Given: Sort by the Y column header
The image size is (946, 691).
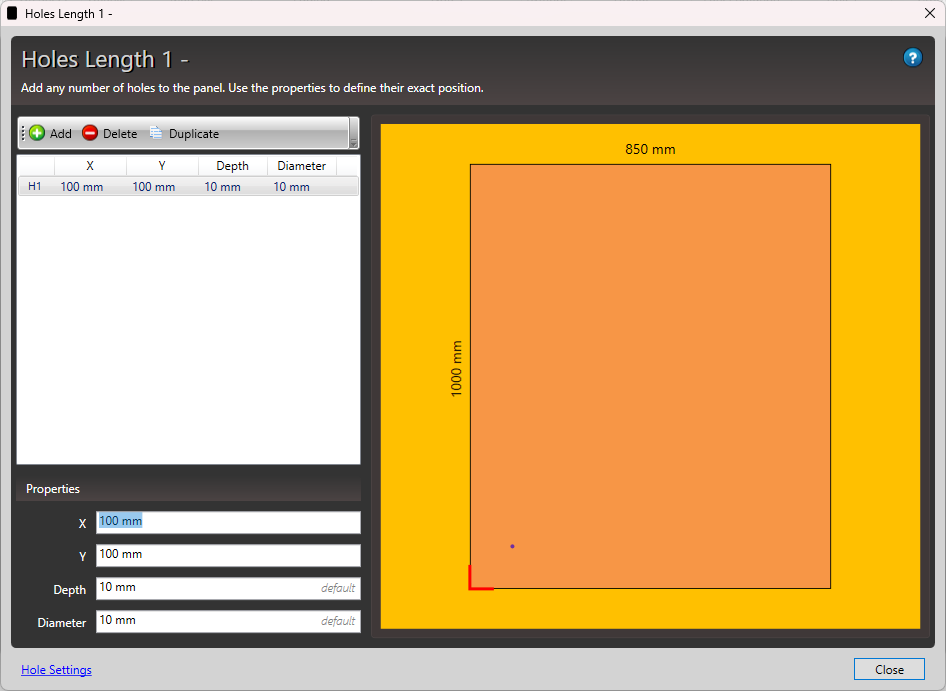Looking at the screenshot, I should 162,166.
